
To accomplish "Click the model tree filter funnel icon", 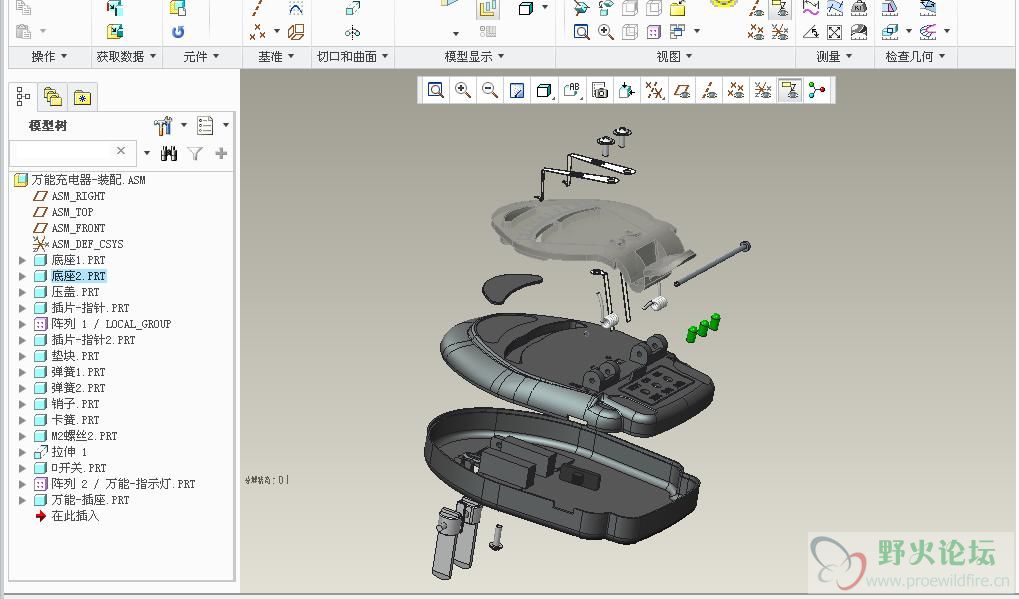I will coord(195,153).
